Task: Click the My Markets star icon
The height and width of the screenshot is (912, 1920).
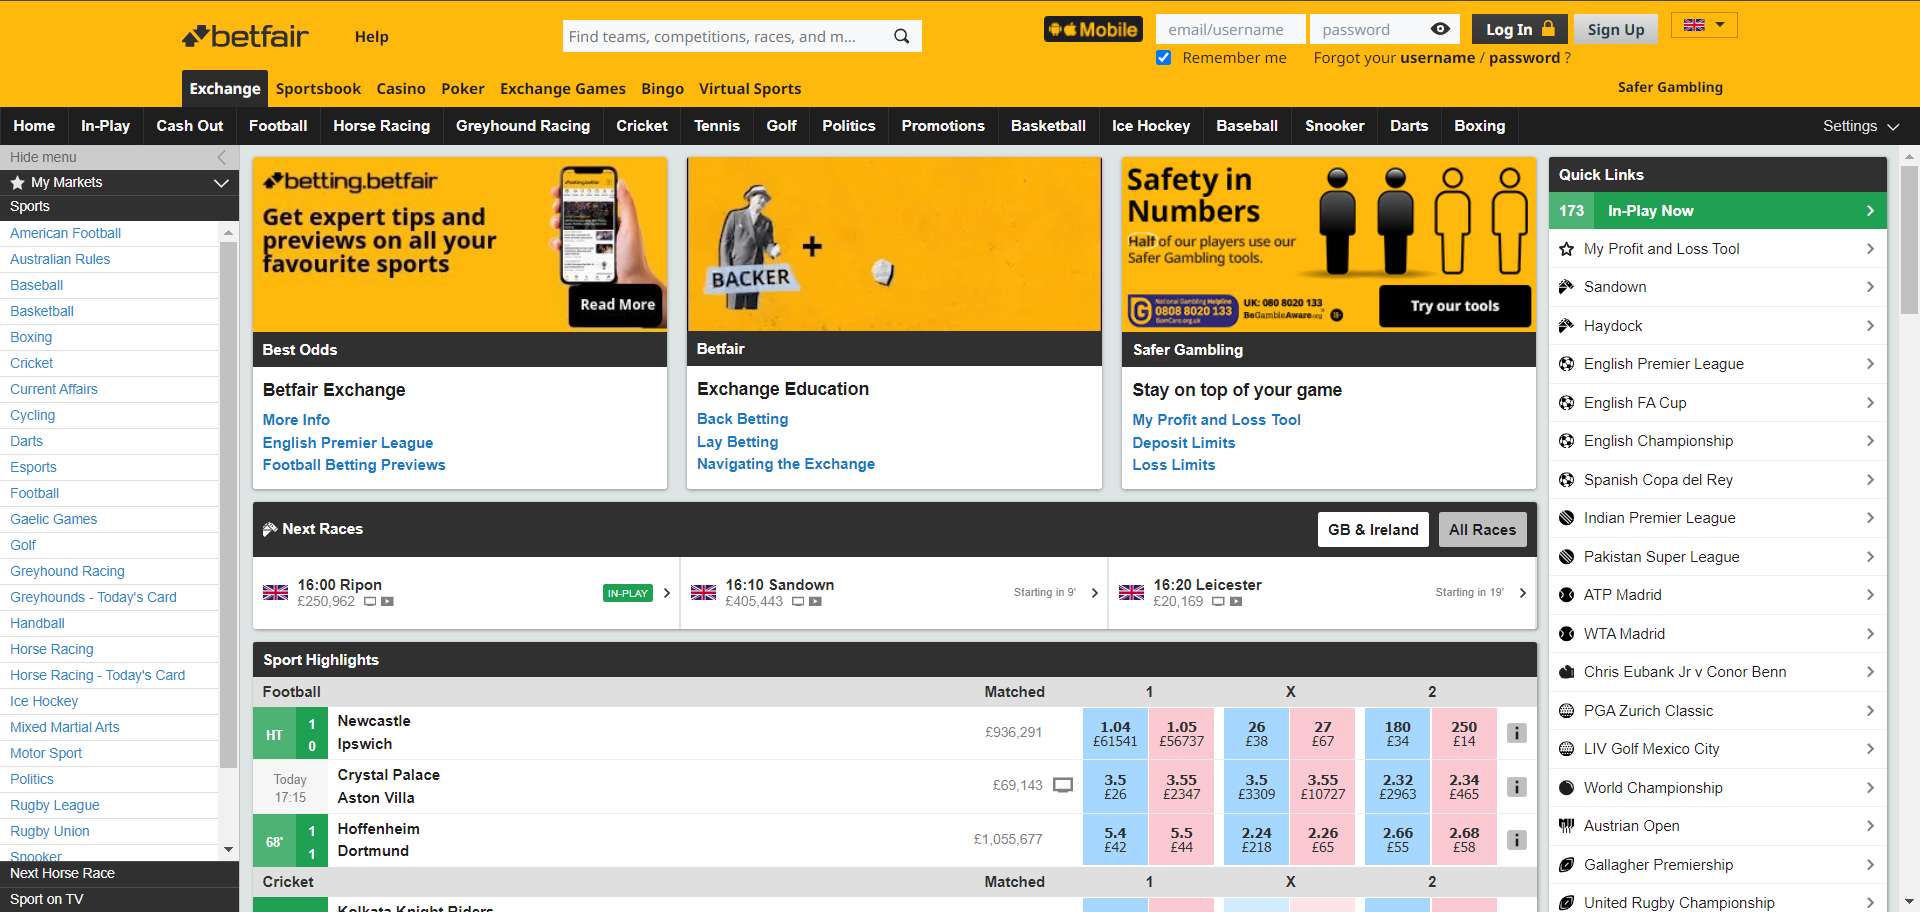Action: point(17,182)
